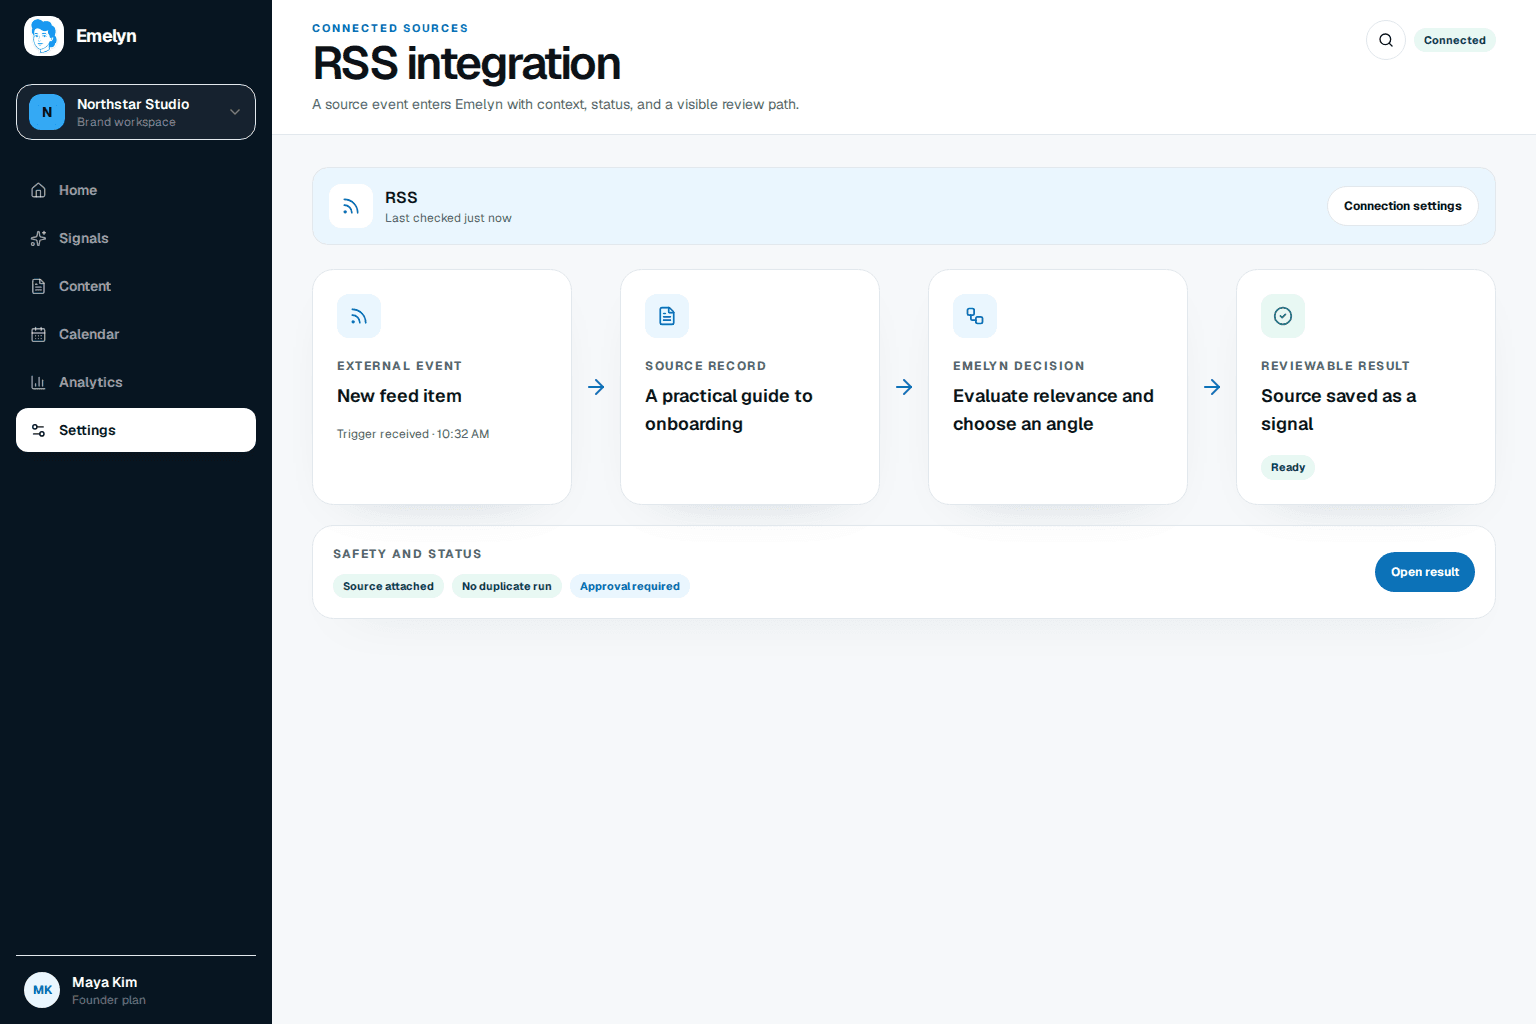Click the N workspace badge icon
The image size is (1536, 1024).
[x=47, y=112]
